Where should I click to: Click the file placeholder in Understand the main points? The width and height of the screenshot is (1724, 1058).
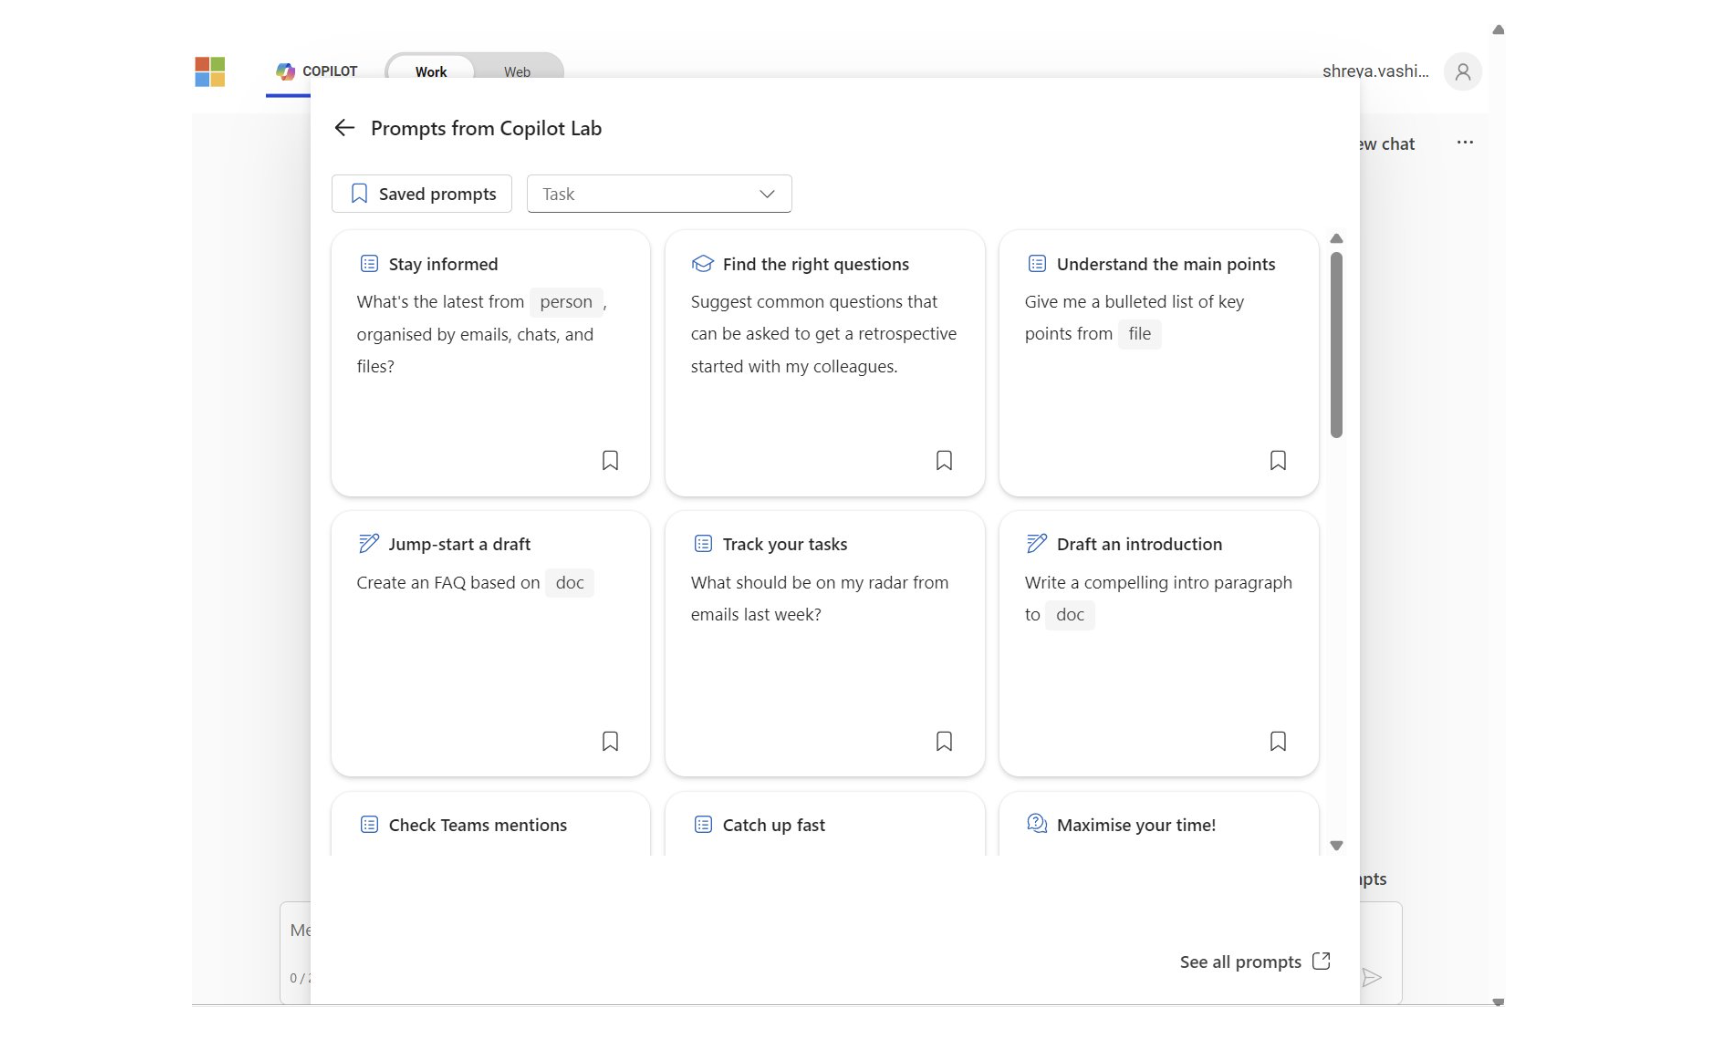[1139, 334]
